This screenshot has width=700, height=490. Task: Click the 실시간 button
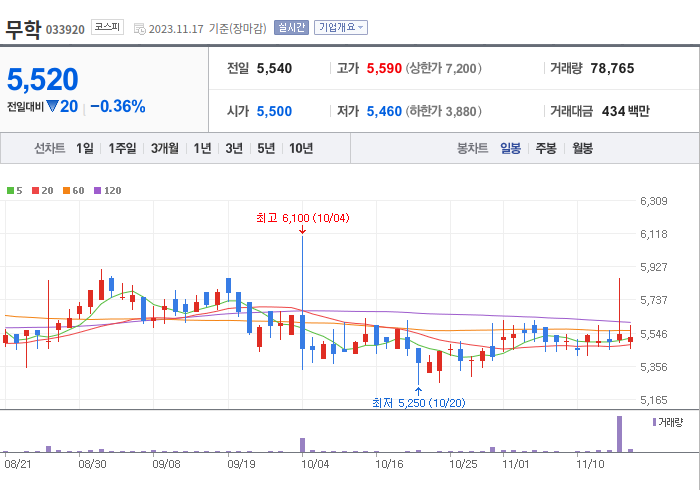pyautogui.click(x=291, y=28)
